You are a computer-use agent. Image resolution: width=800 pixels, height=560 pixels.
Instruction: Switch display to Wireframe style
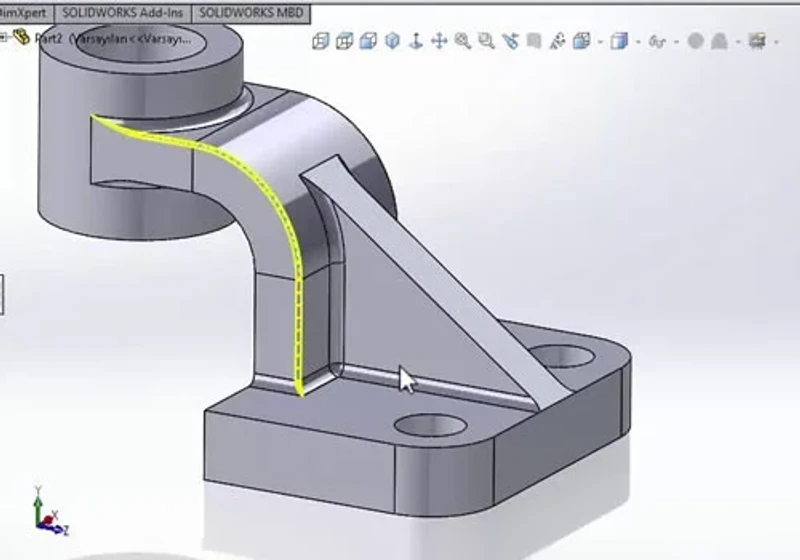click(320, 41)
